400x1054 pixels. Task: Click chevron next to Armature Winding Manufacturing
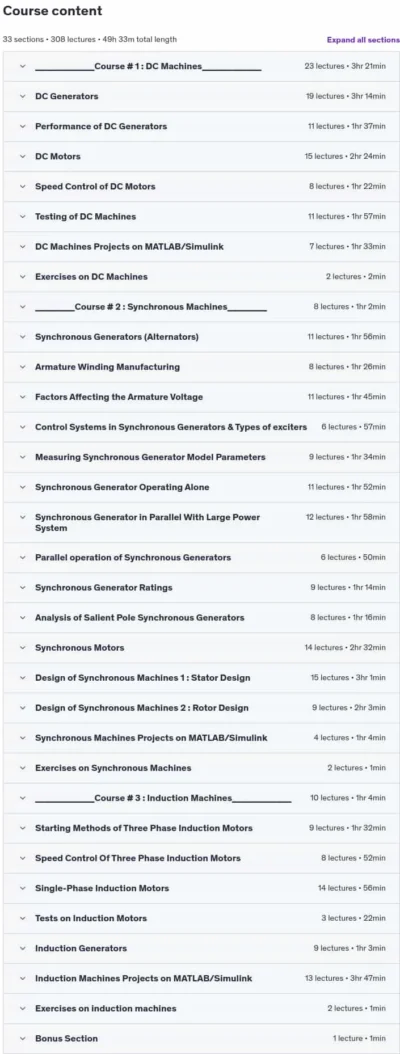22,367
